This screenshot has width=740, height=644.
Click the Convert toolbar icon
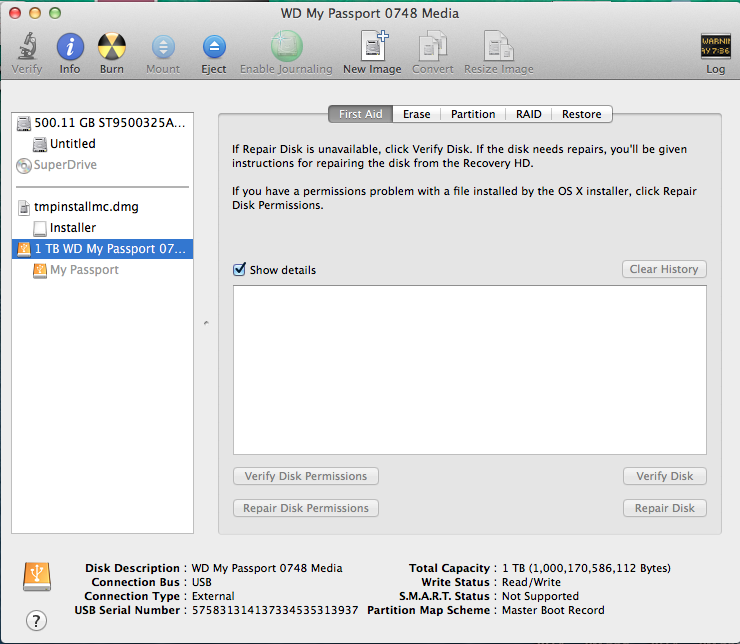click(x=433, y=46)
